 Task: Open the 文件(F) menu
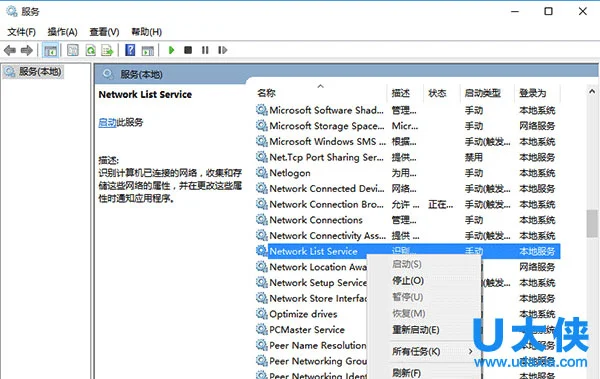22,32
